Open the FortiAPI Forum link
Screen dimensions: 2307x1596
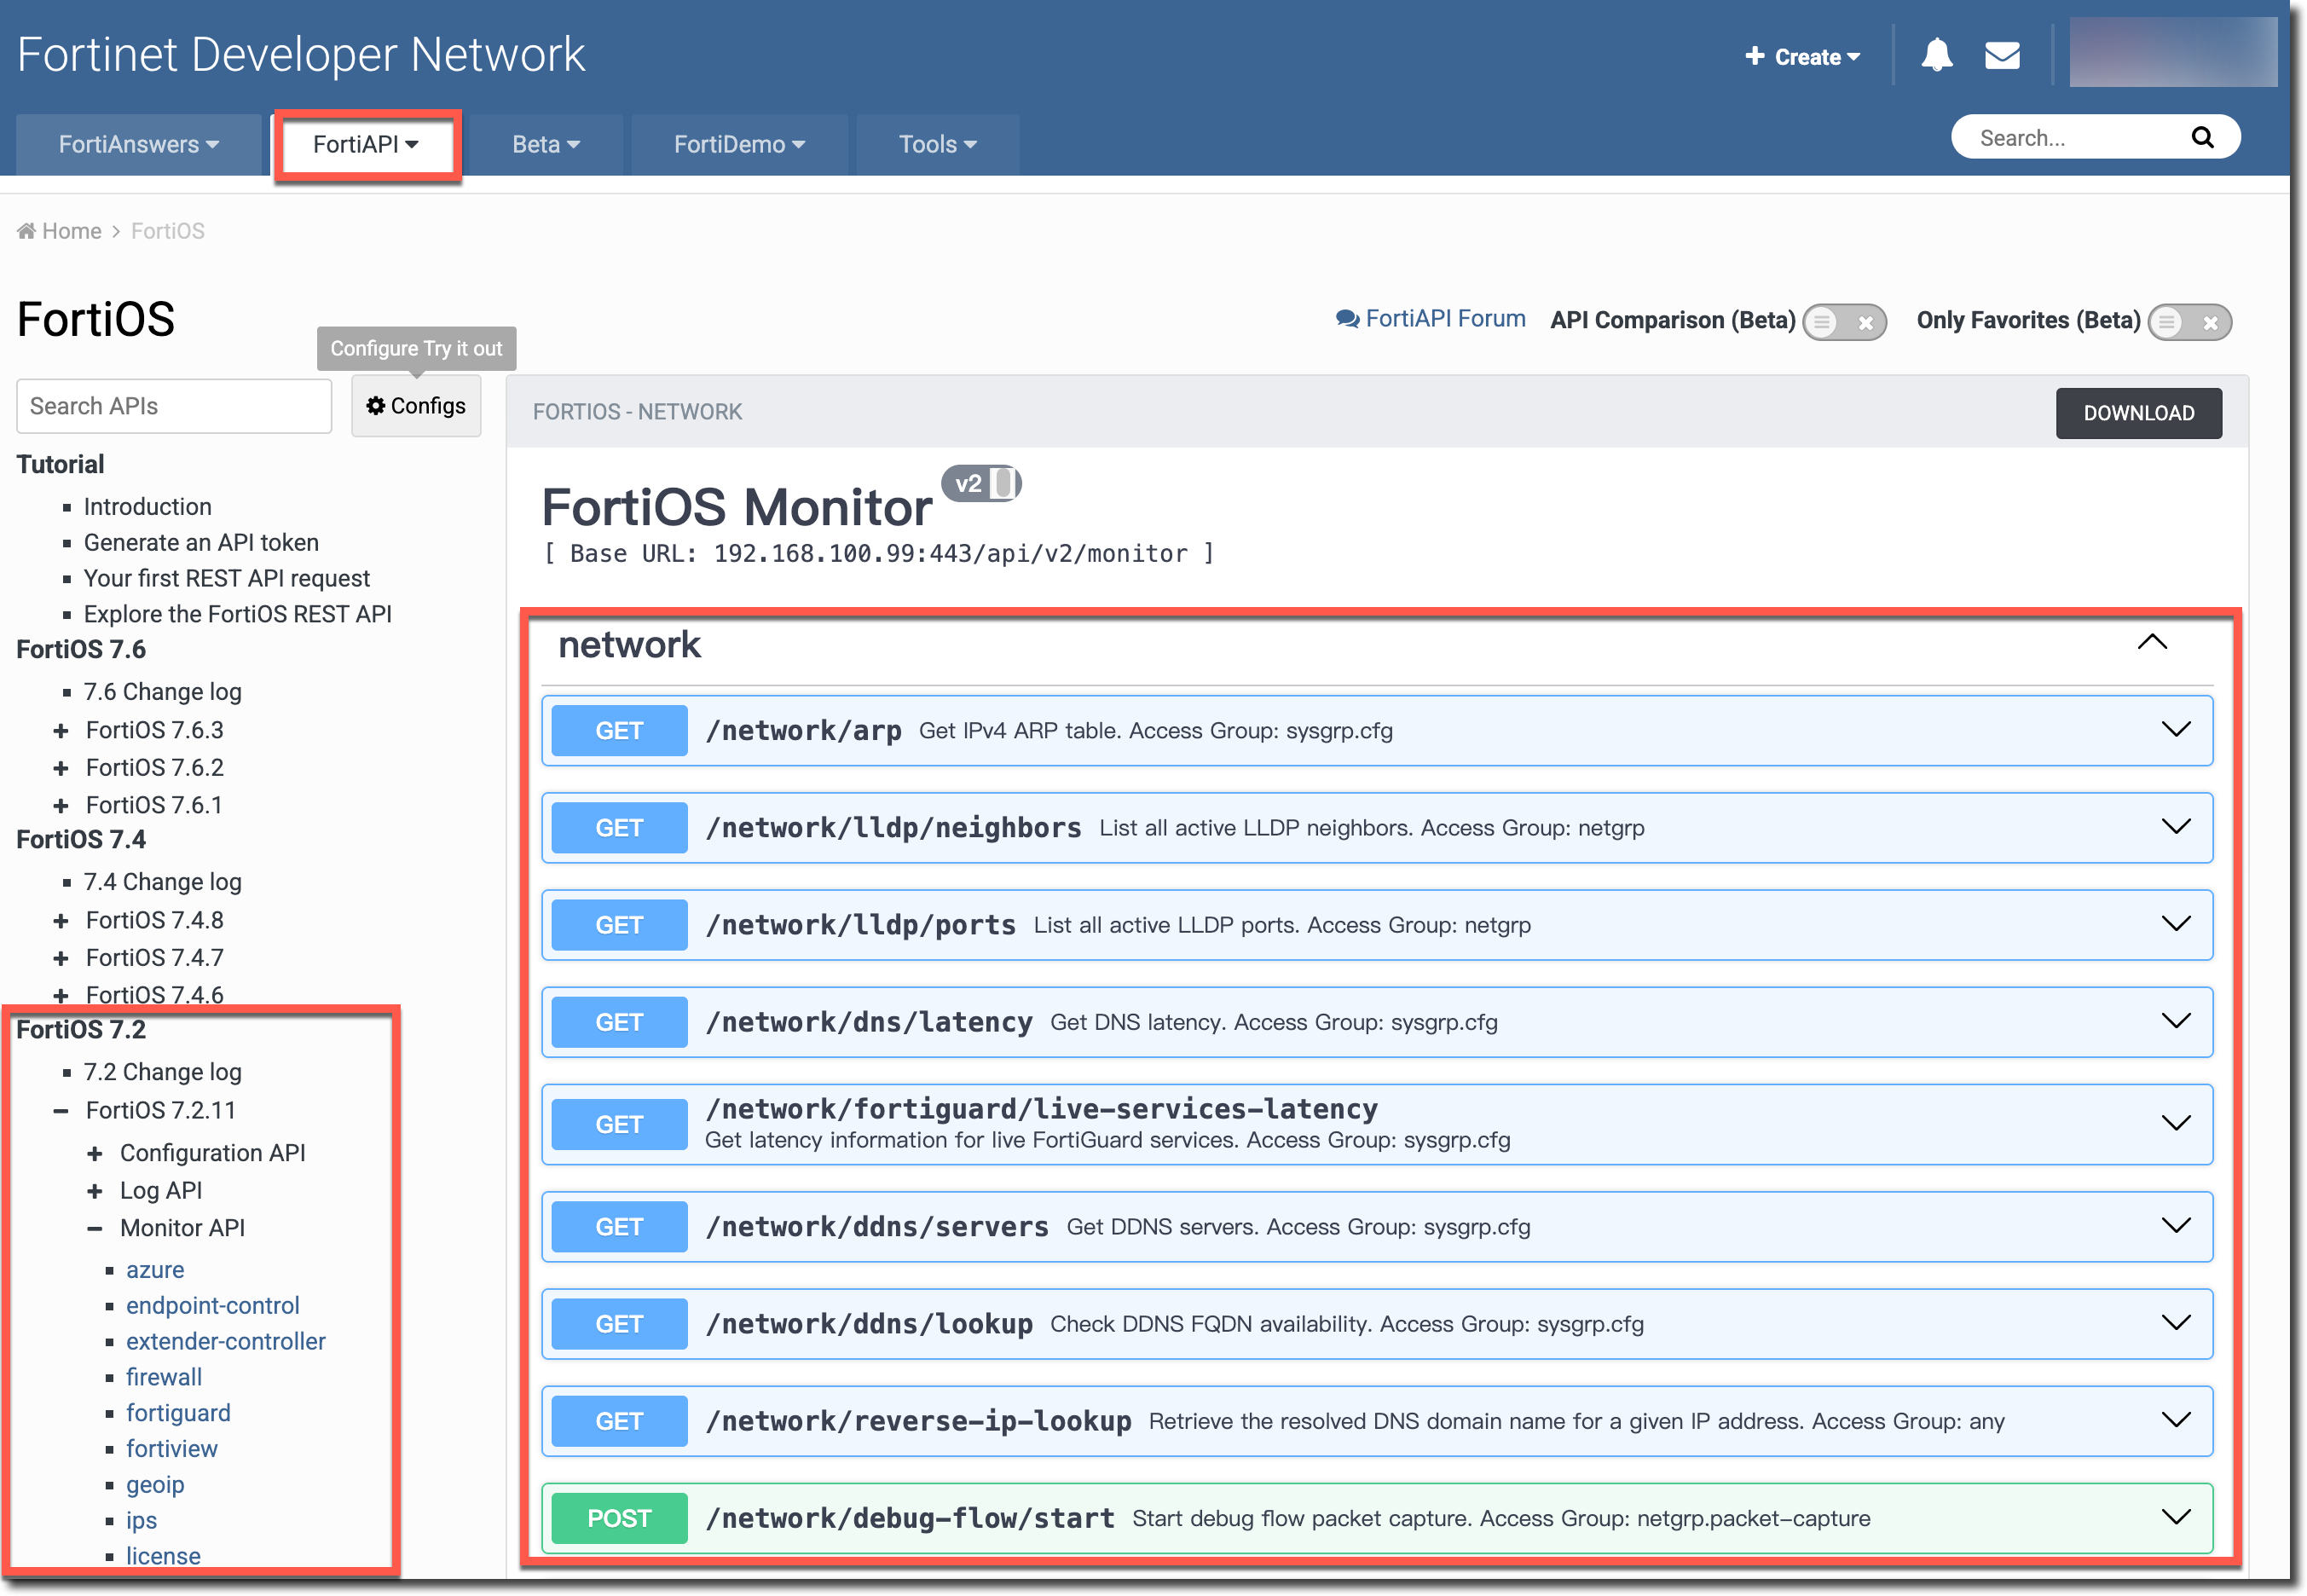pyautogui.click(x=1431, y=319)
